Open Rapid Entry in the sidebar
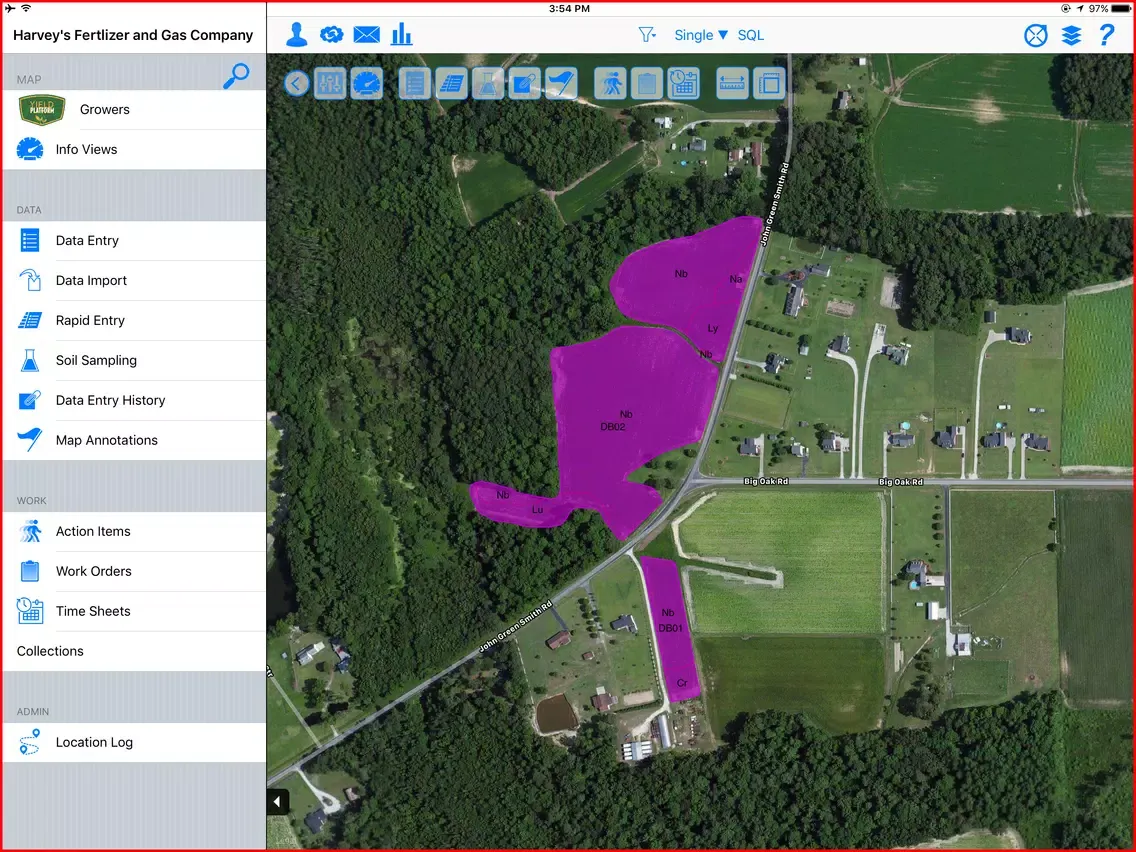The height and width of the screenshot is (852, 1136). (134, 320)
